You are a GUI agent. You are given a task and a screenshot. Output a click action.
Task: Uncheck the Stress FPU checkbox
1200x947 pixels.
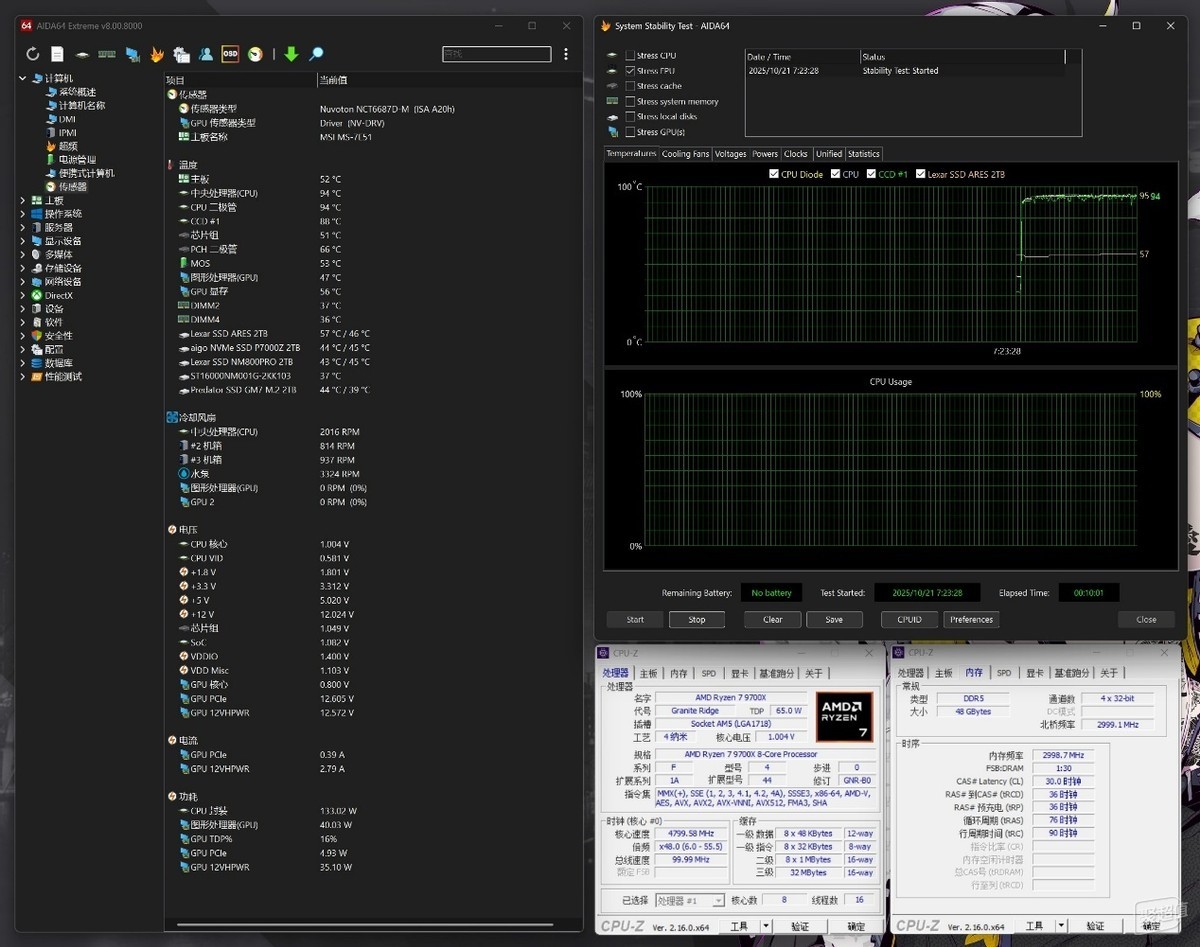coord(630,71)
